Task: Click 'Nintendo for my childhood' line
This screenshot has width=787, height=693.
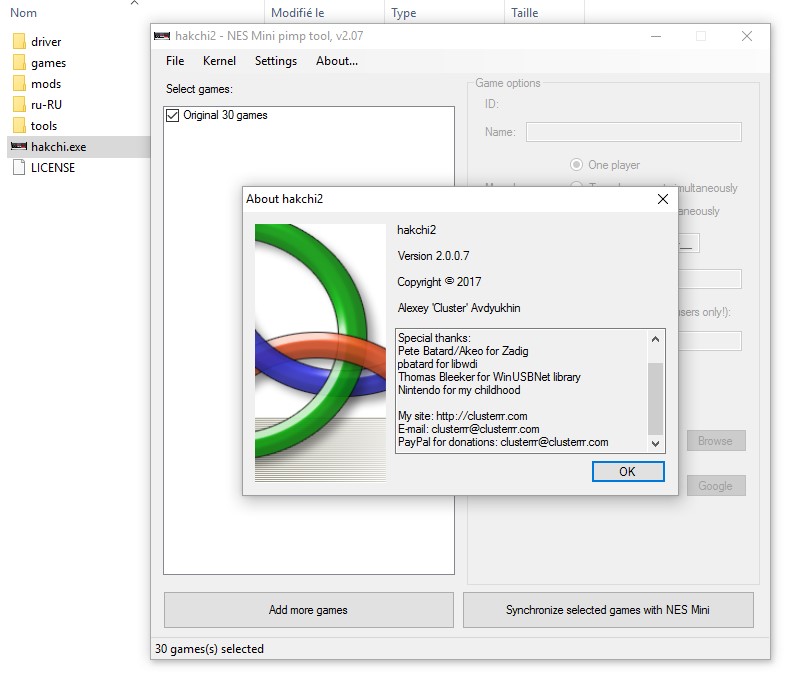Action: (x=459, y=390)
